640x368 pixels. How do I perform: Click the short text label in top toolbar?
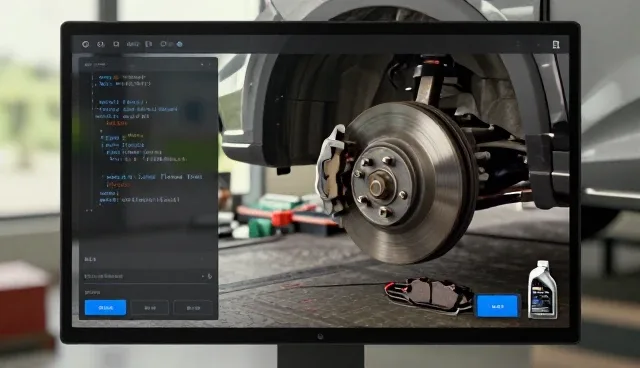(x=133, y=44)
